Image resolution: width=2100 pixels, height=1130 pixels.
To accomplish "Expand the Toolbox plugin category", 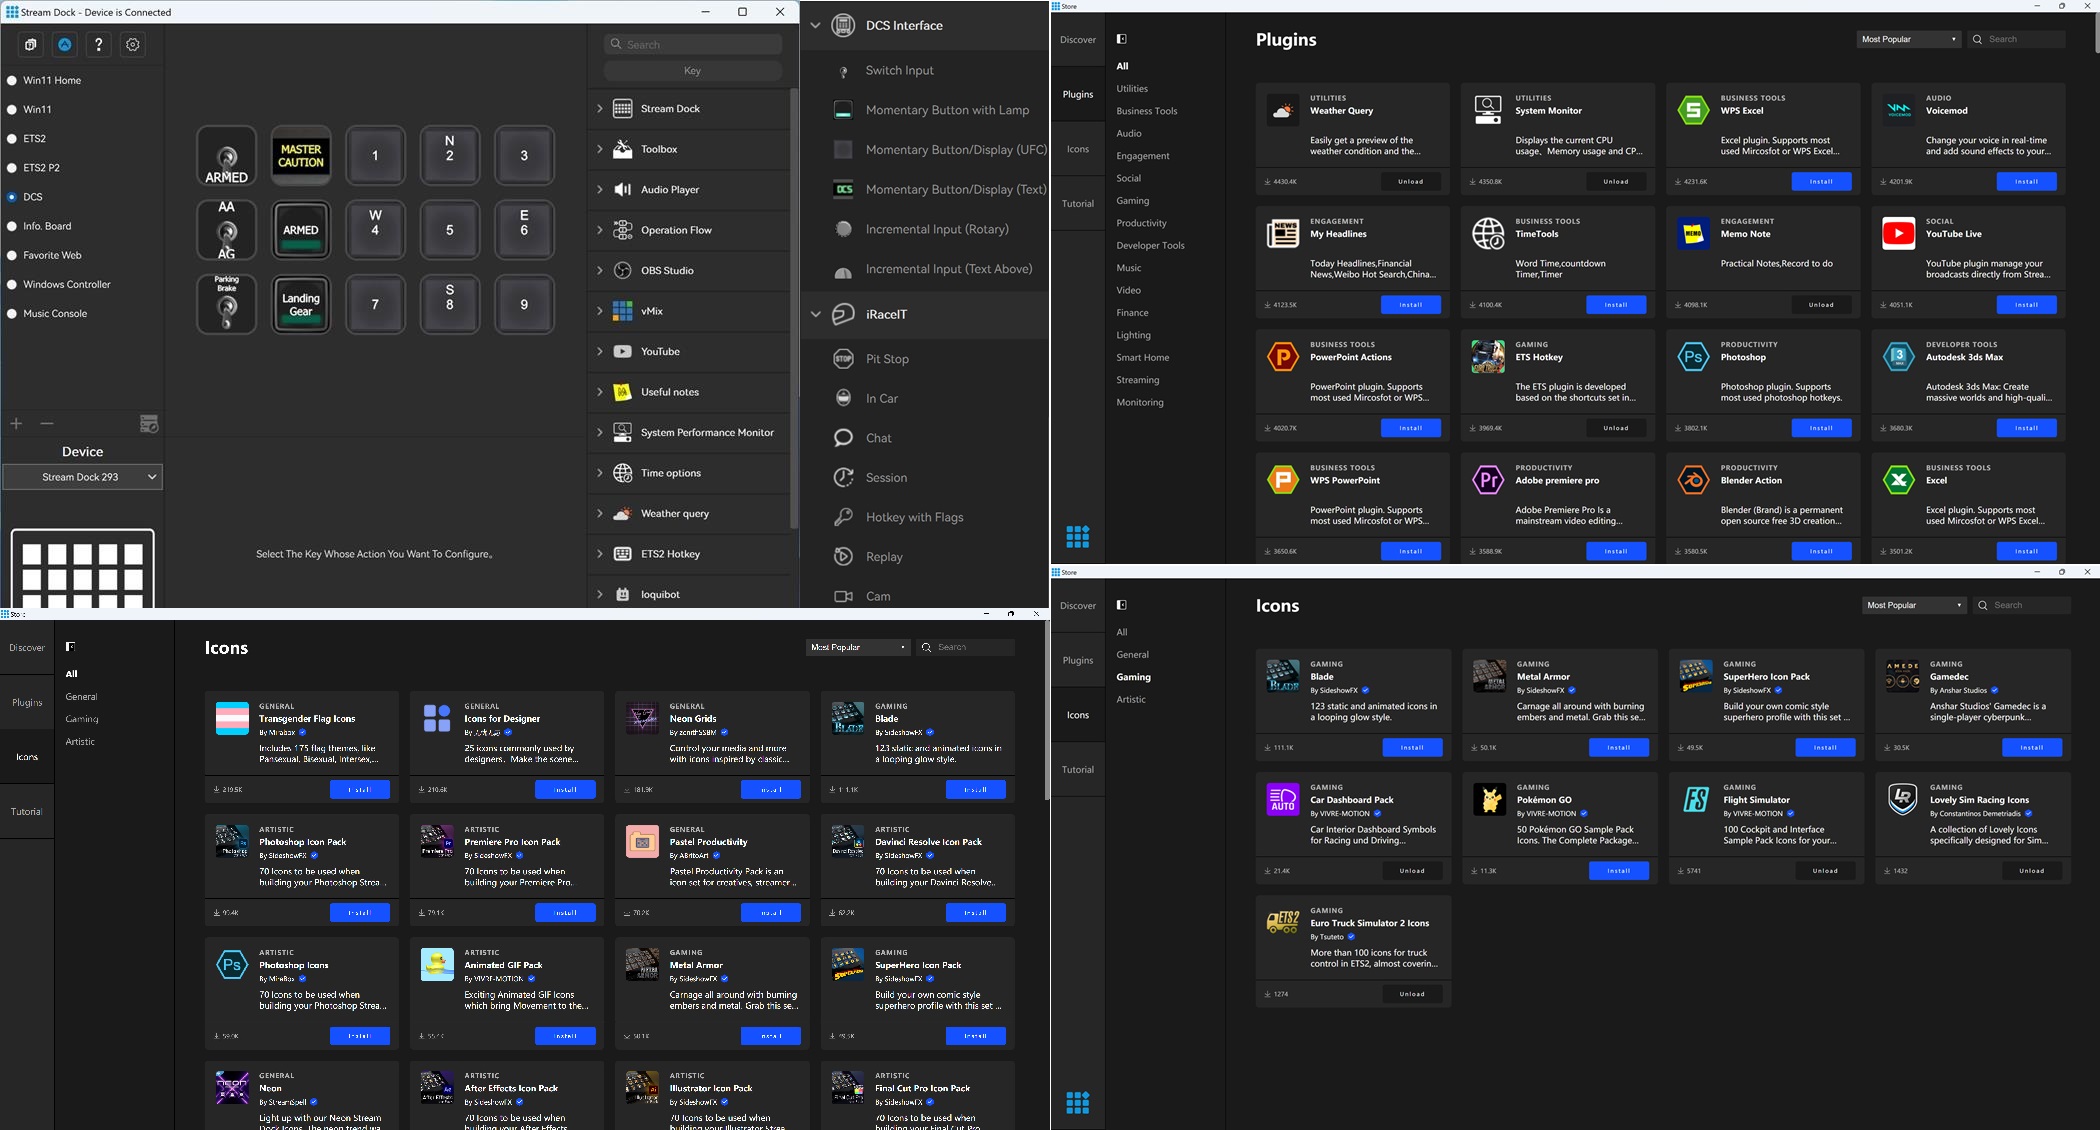I will coord(599,149).
